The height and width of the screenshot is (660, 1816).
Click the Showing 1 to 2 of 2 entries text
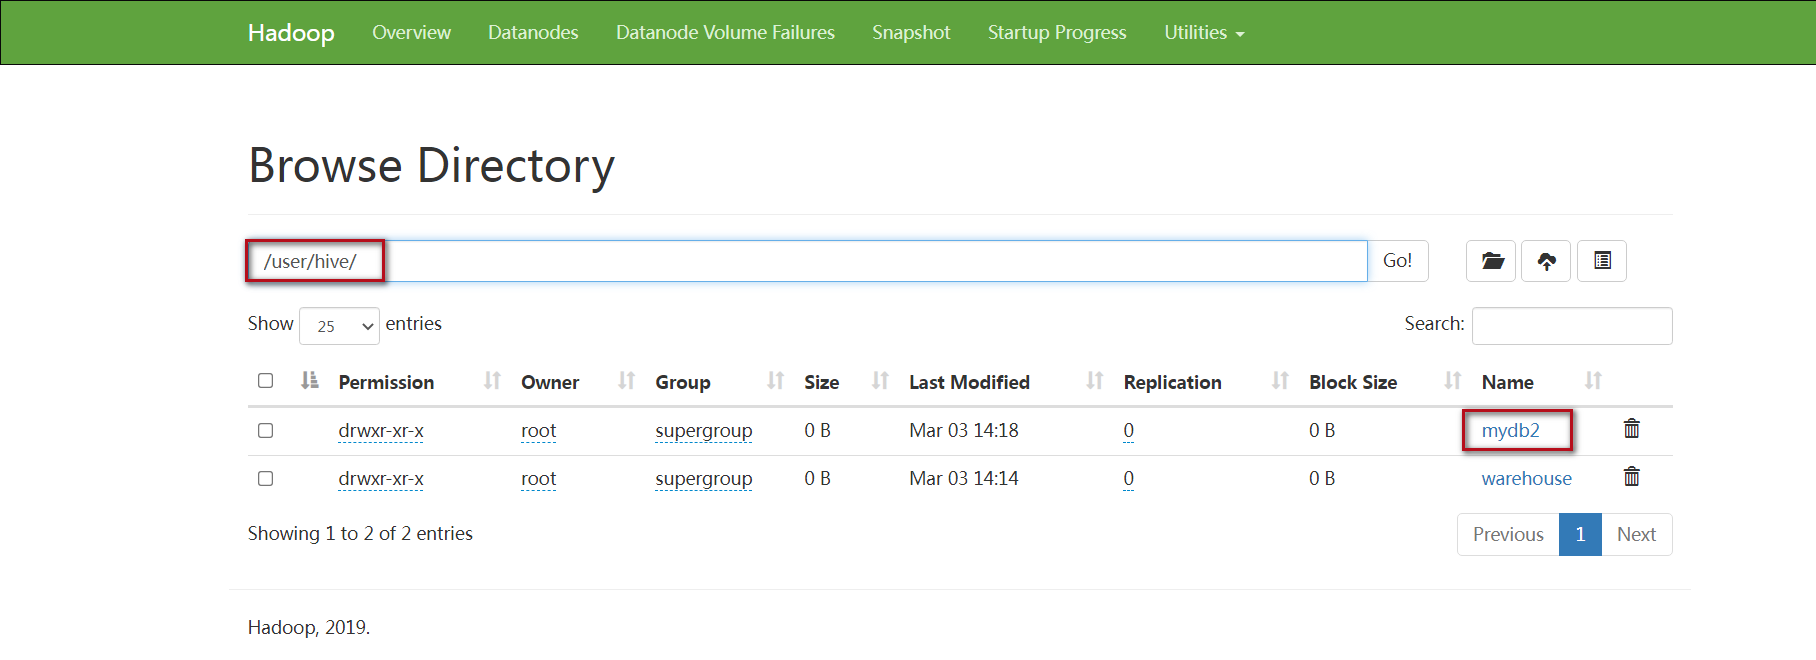(360, 534)
